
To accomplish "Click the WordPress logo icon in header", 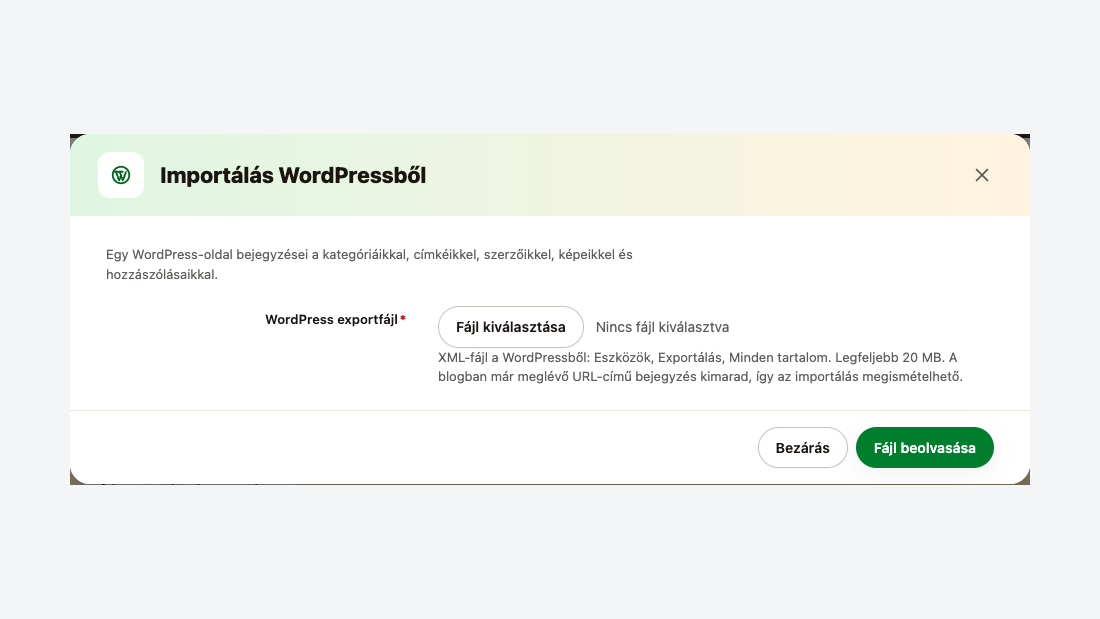I will click(121, 175).
